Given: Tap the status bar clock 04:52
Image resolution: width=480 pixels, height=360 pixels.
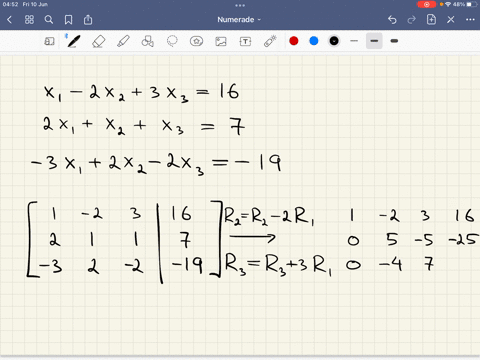Looking at the screenshot, I should pyautogui.click(x=10, y=4).
